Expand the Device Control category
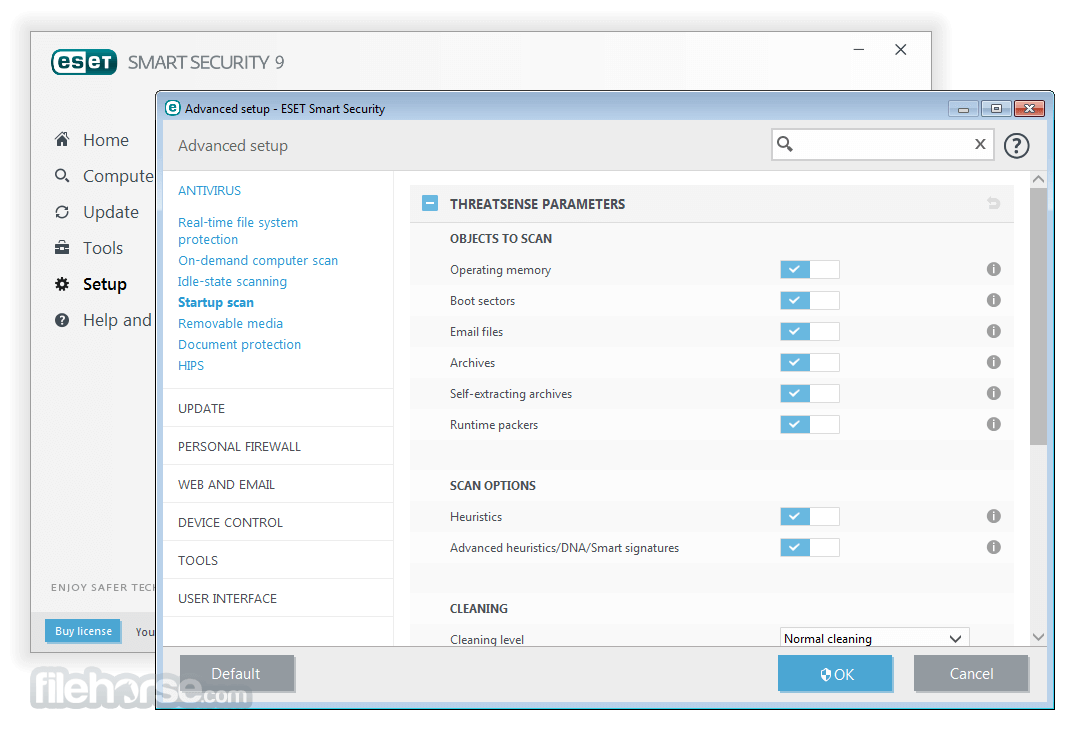The width and height of the screenshot is (1084, 739). (x=278, y=523)
